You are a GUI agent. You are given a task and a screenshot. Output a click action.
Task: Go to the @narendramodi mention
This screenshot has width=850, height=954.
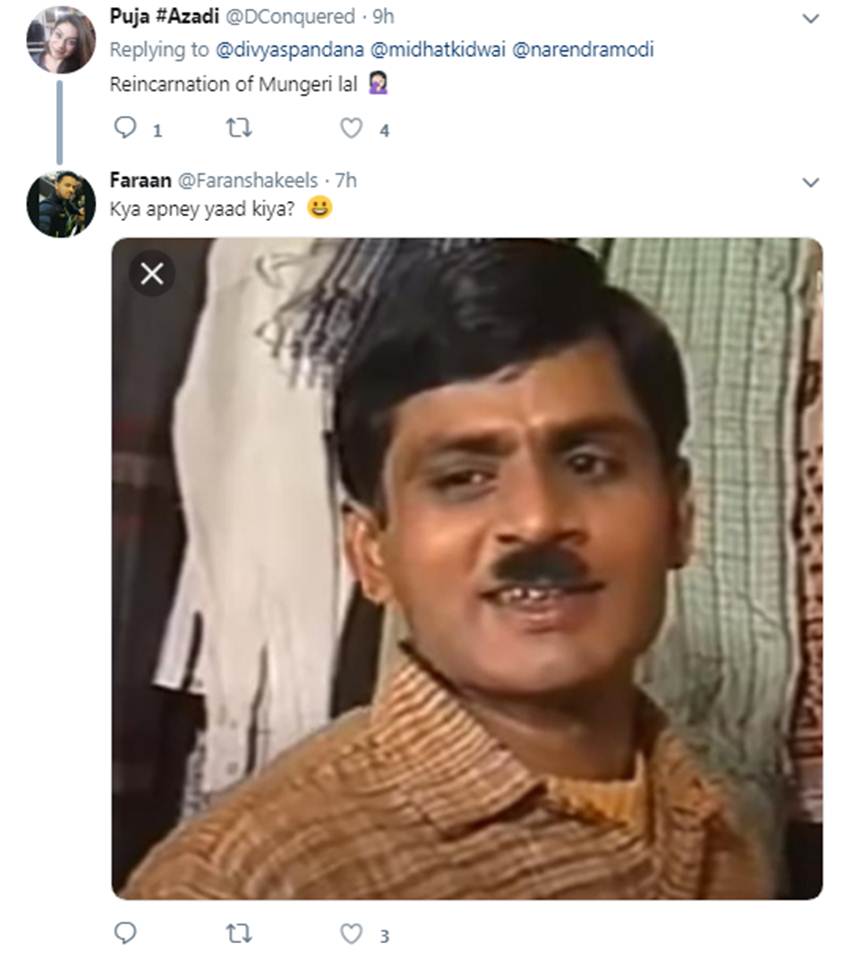click(x=582, y=49)
